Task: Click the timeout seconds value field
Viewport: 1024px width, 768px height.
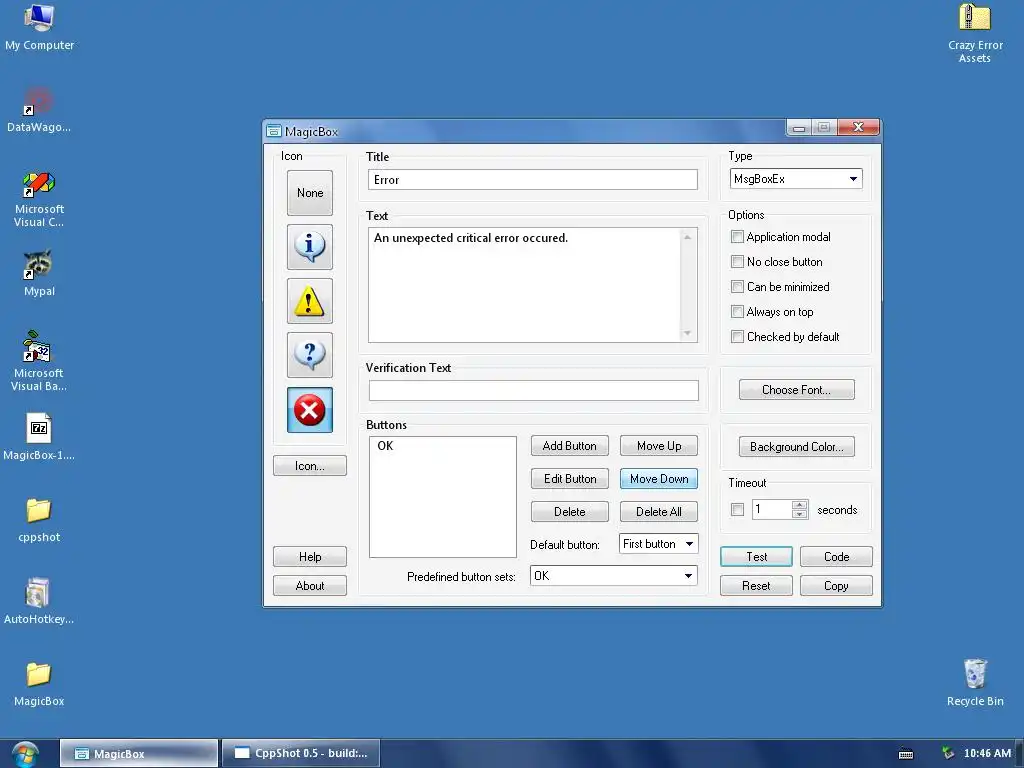Action: click(x=771, y=509)
